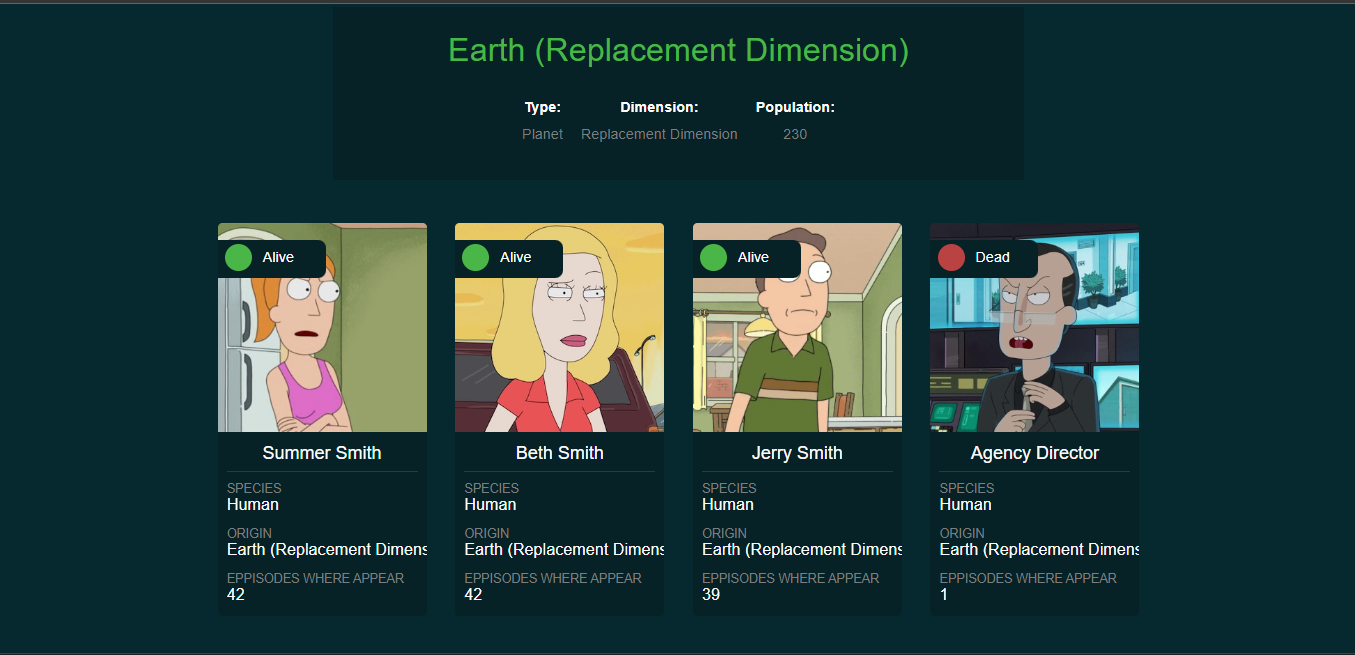1355x655 pixels.
Task: Click the Alive status text on Beth Smith
Action: pyautogui.click(x=516, y=257)
